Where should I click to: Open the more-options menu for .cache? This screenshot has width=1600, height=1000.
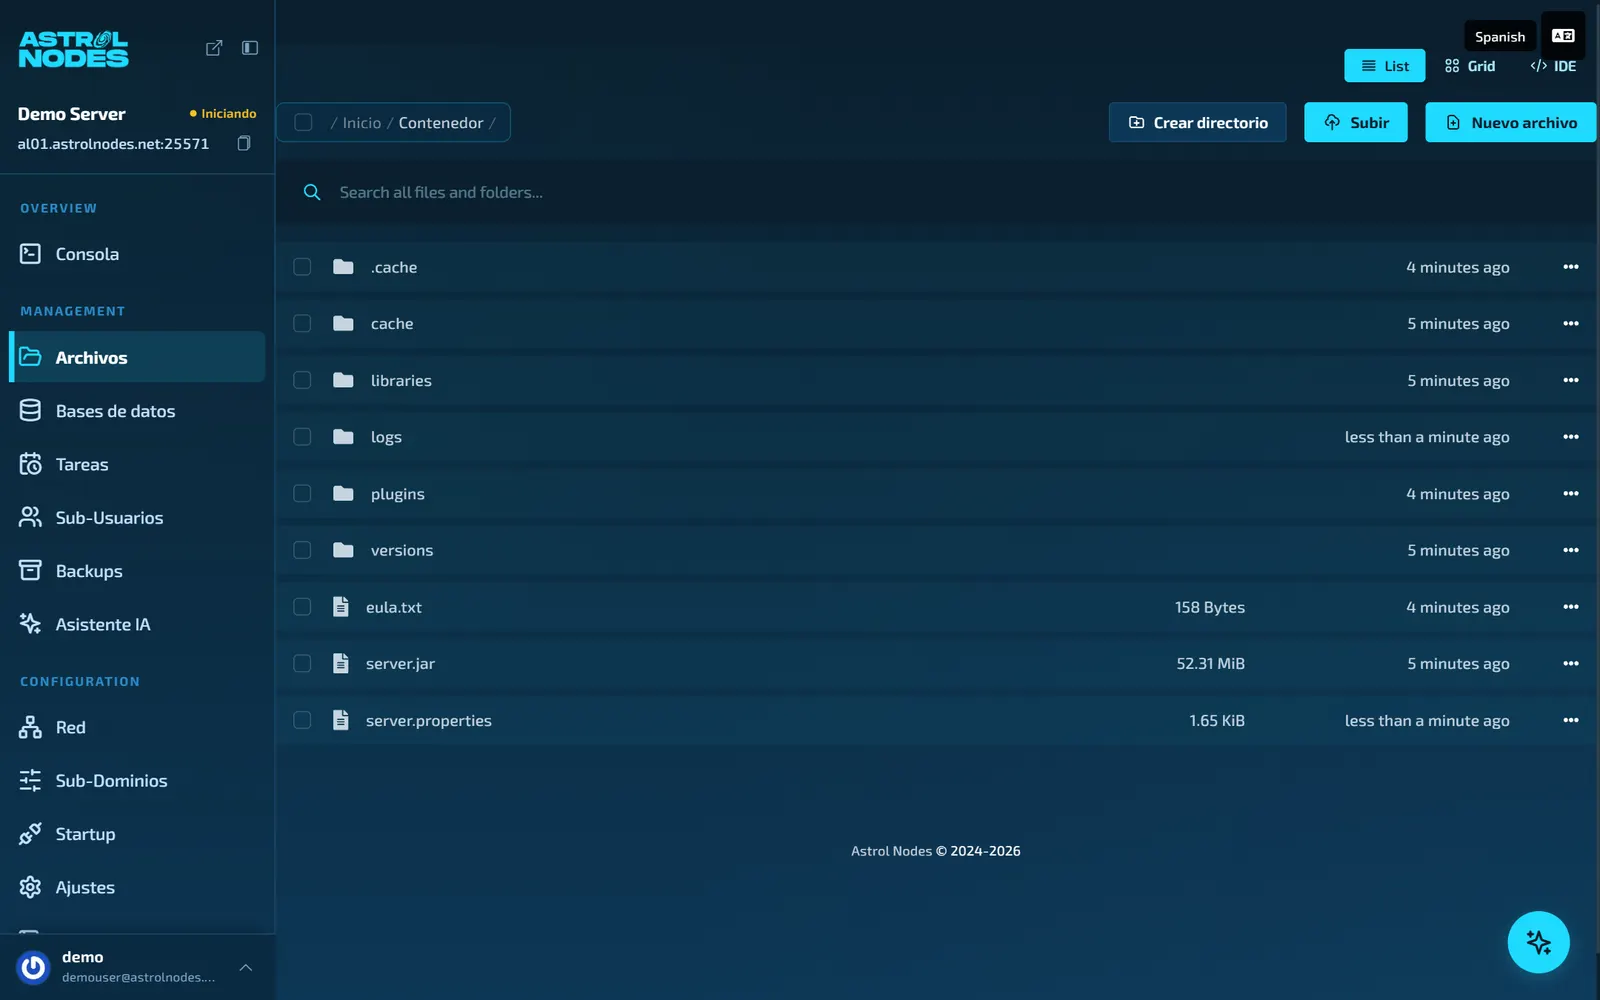[1570, 267]
